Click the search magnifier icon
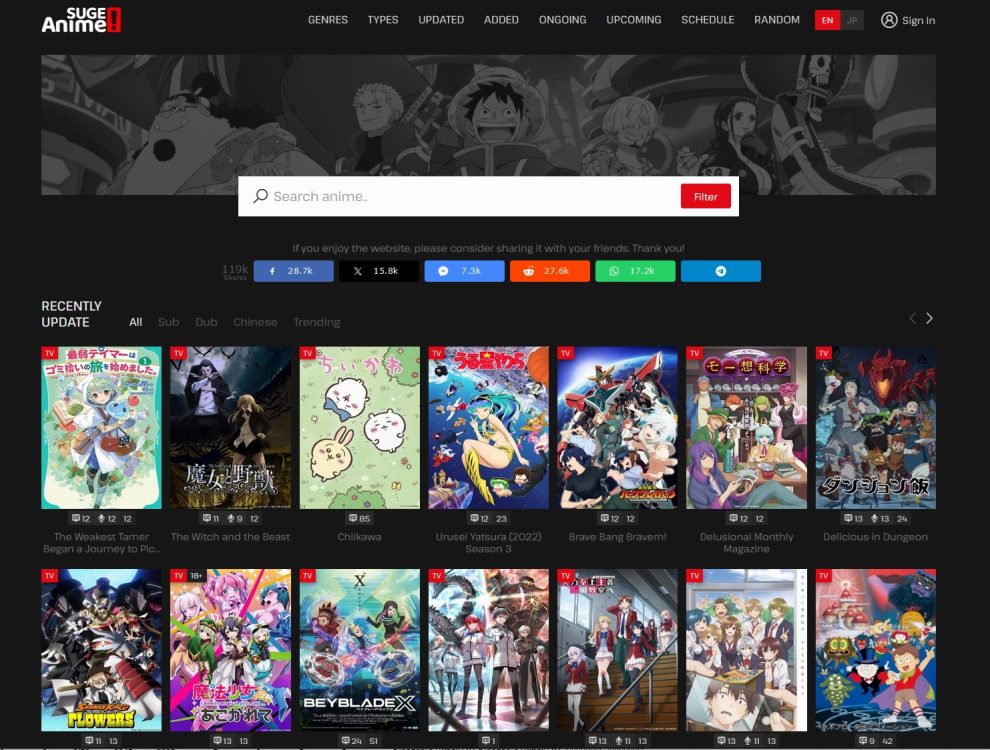The height and width of the screenshot is (750, 990). tap(260, 196)
